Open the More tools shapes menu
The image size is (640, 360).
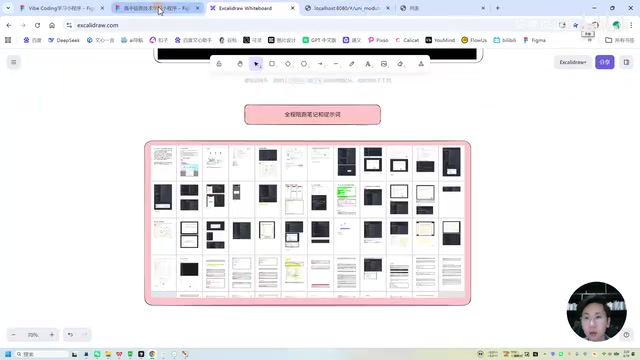click(421, 64)
